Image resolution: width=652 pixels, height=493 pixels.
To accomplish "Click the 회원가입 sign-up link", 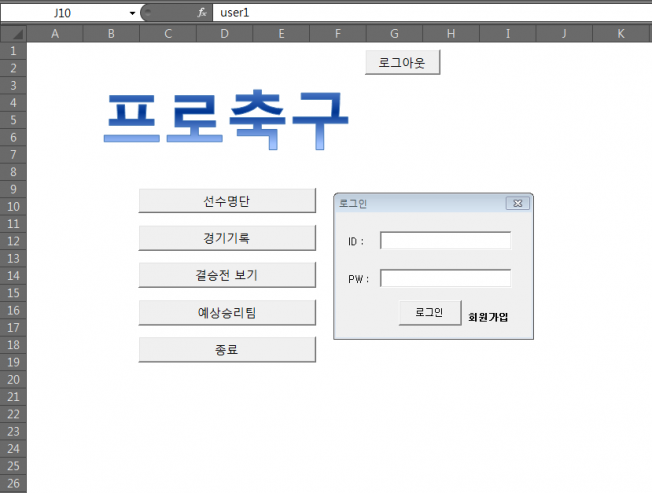I will pyautogui.click(x=488, y=317).
